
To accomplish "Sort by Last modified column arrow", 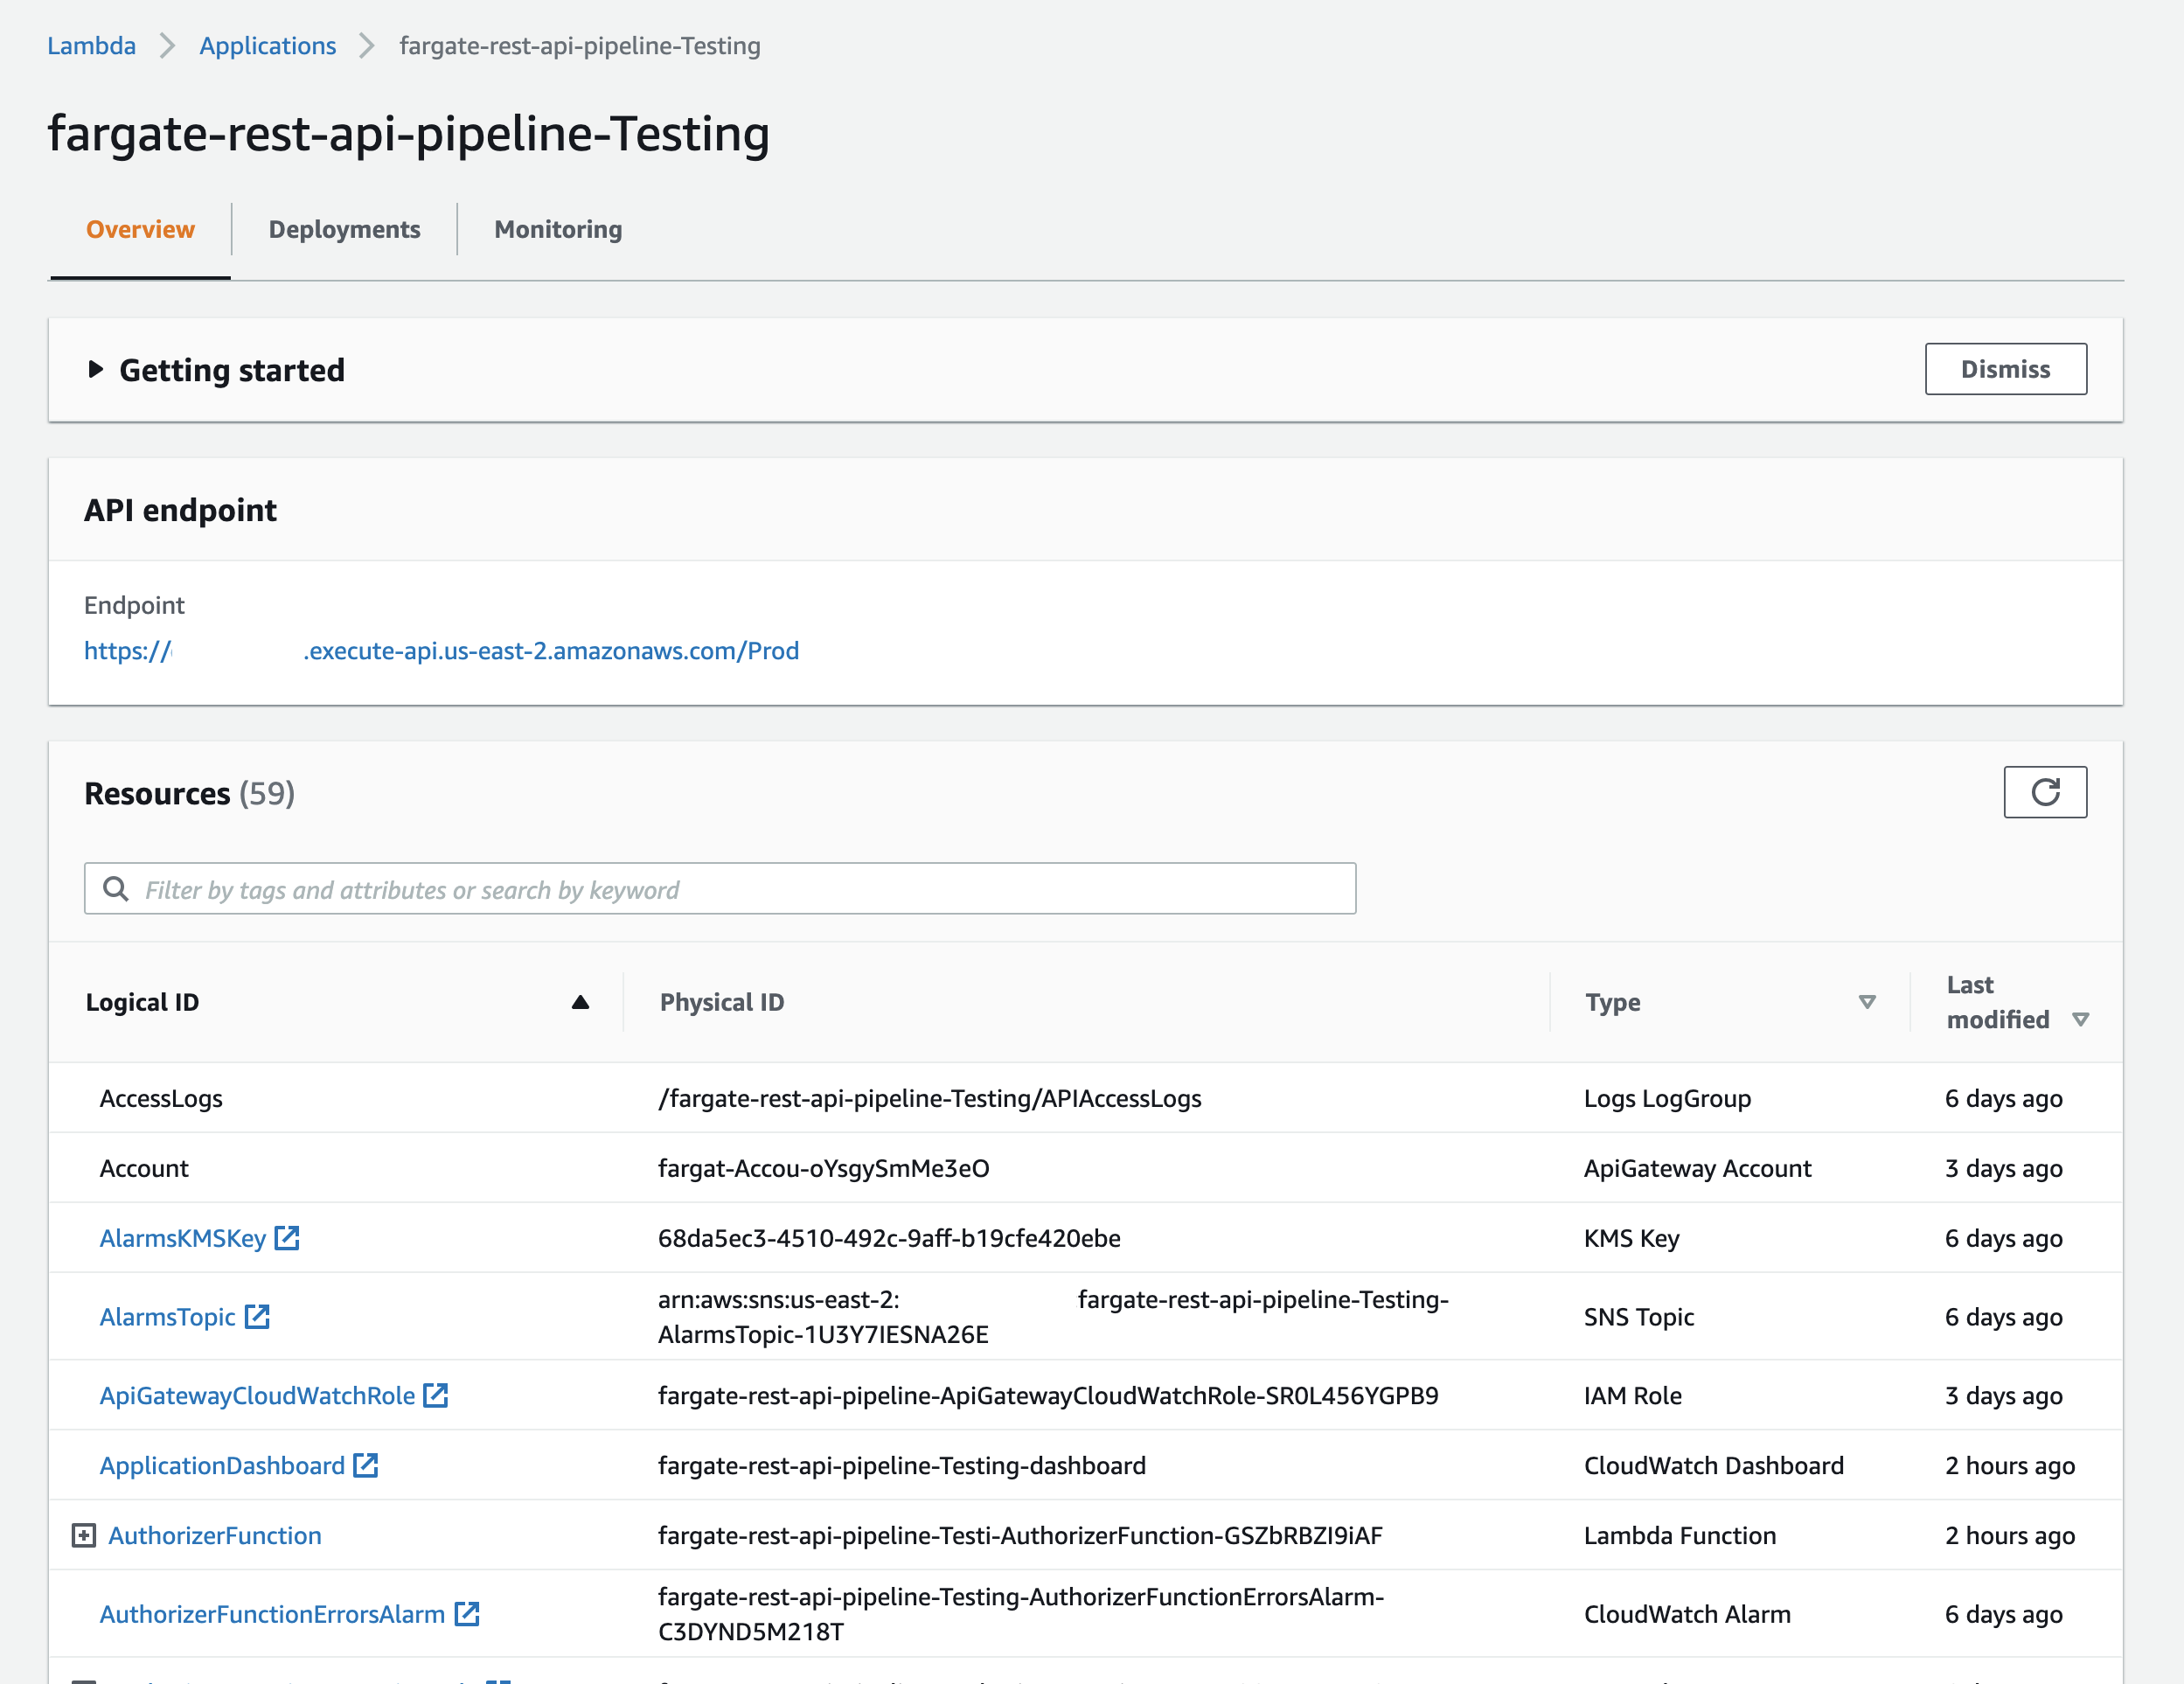I will 2081,1019.
